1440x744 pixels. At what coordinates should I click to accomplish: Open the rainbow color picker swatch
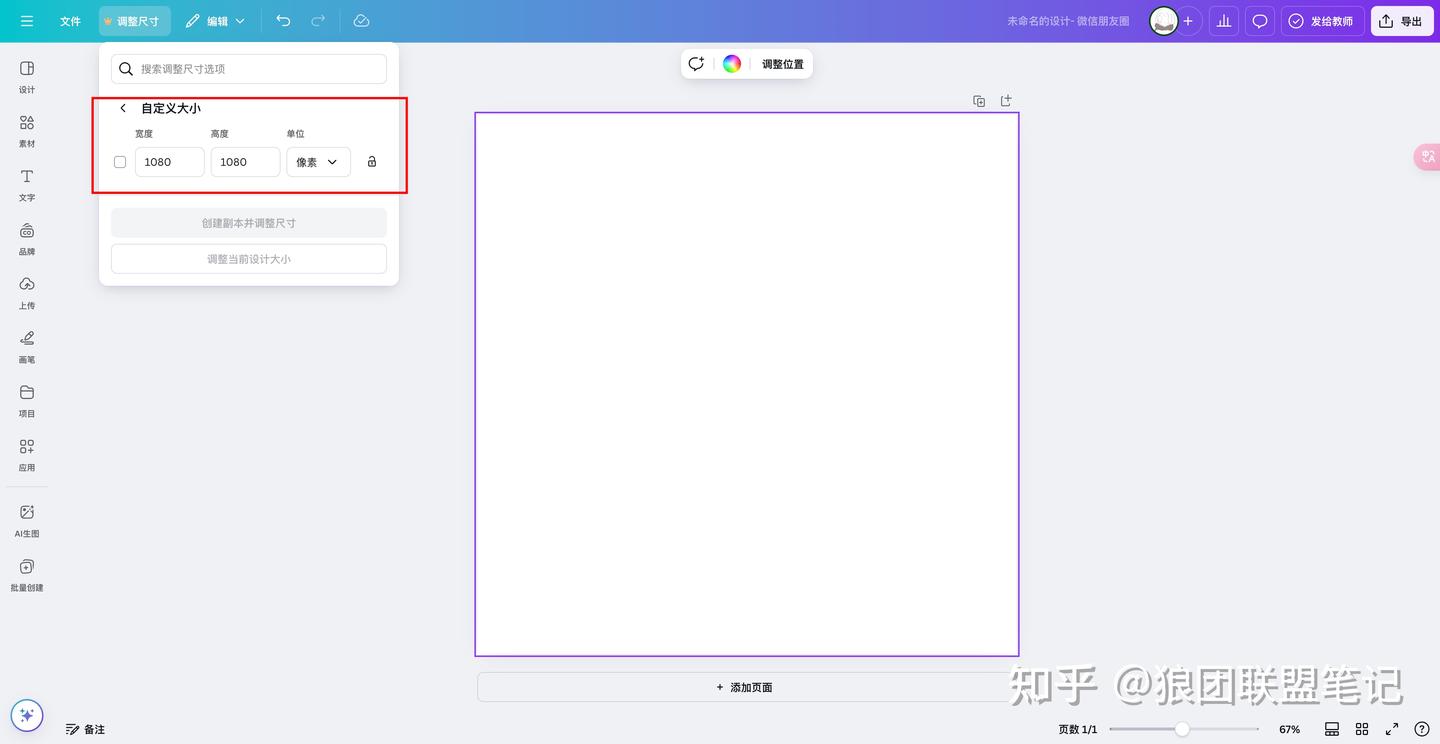coord(732,64)
